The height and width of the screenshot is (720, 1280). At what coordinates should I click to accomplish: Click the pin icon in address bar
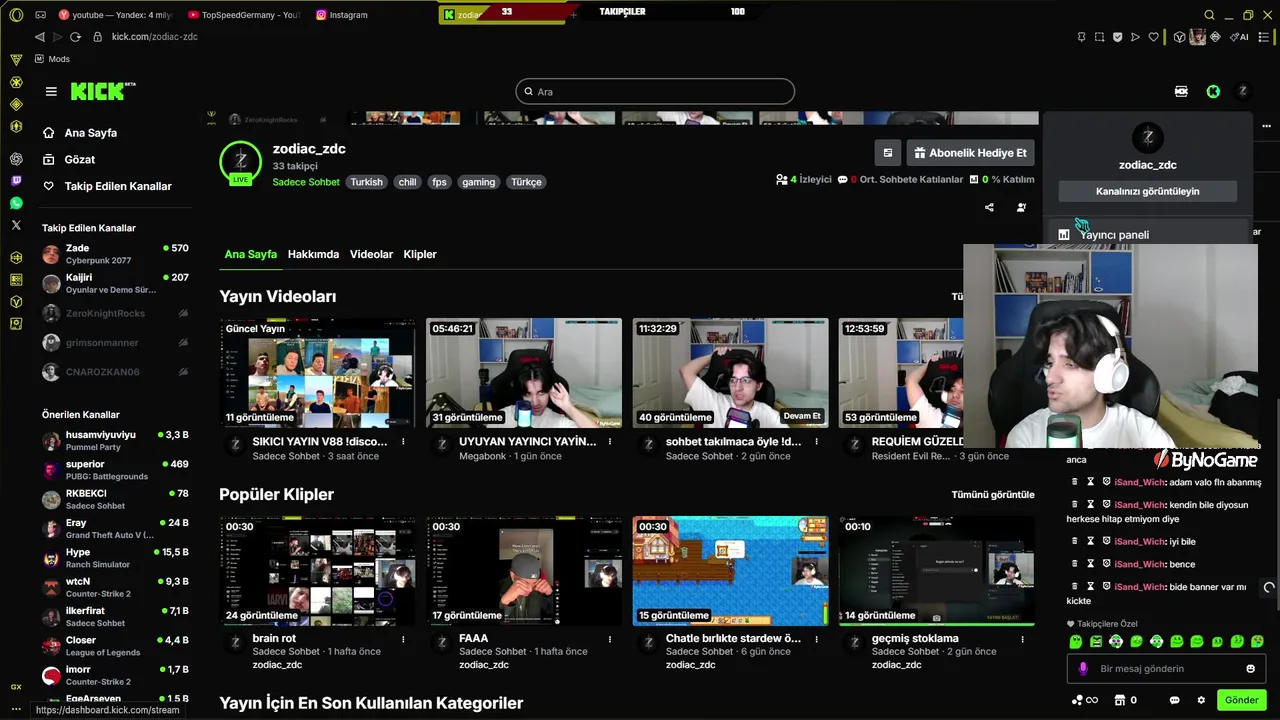coord(1081,37)
